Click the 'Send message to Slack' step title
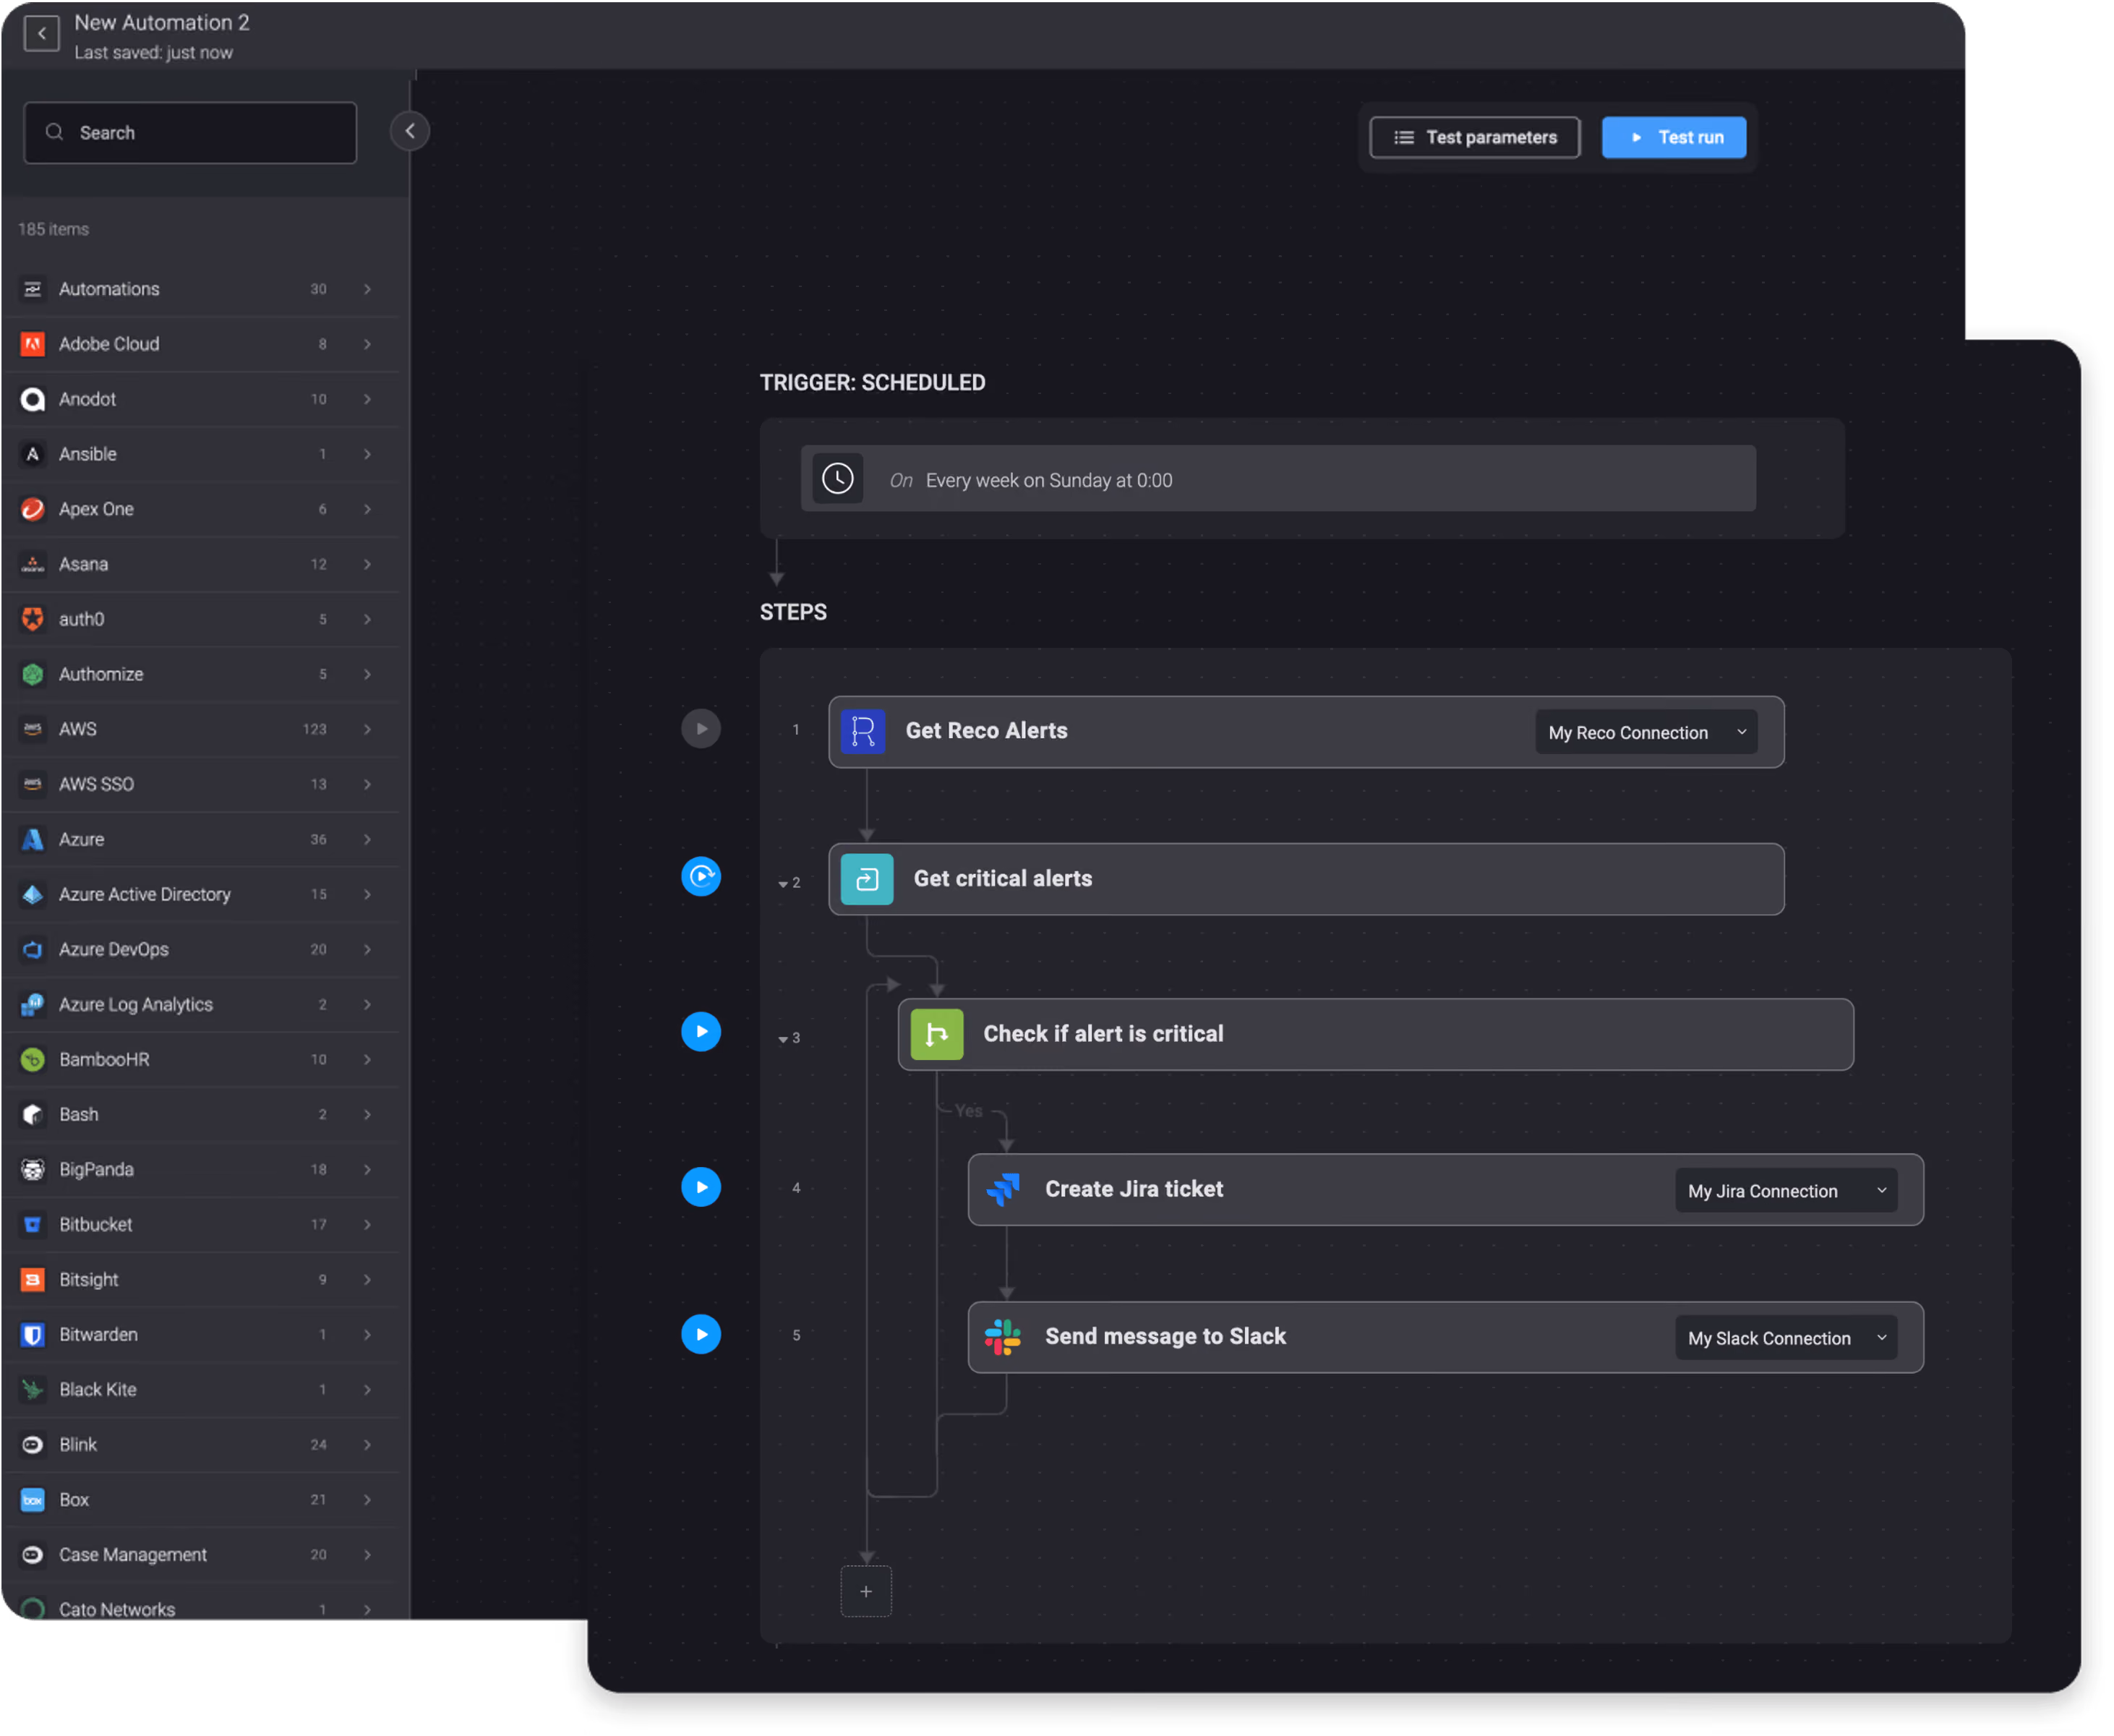This screenshot has width=2114, height=1736. tap(1167, 1338)
